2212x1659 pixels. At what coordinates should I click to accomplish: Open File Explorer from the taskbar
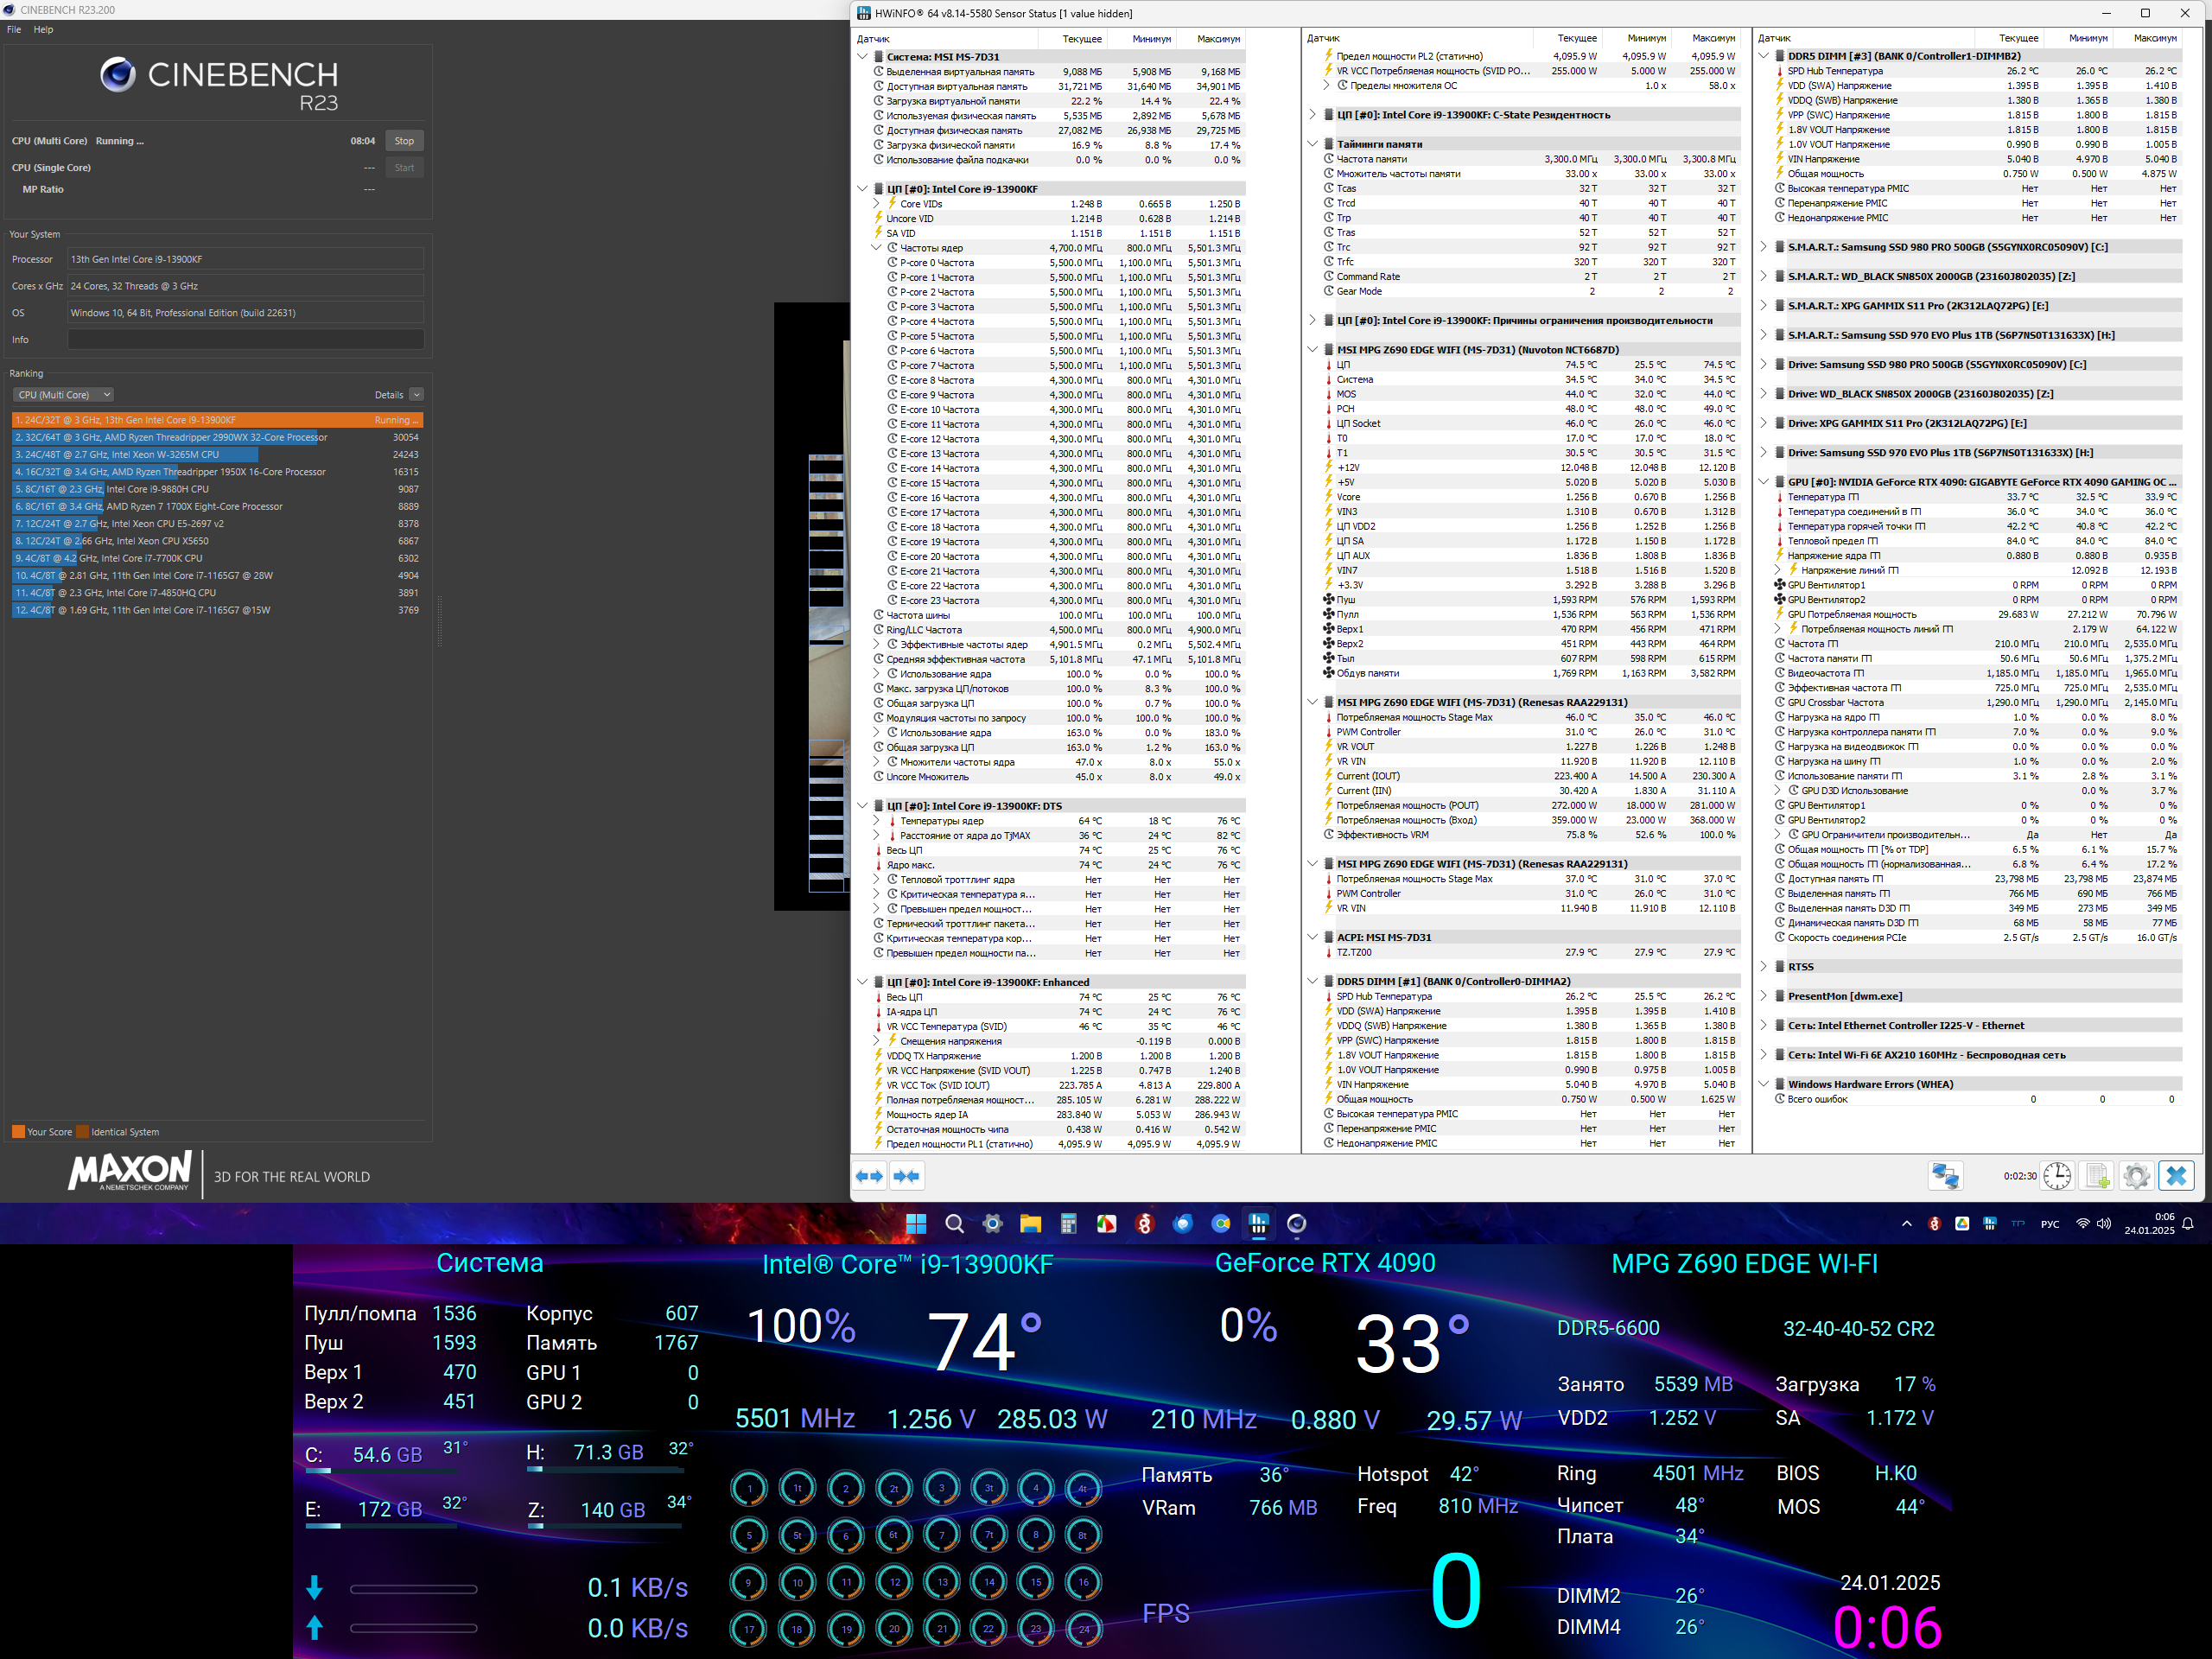[1030, 1224]
